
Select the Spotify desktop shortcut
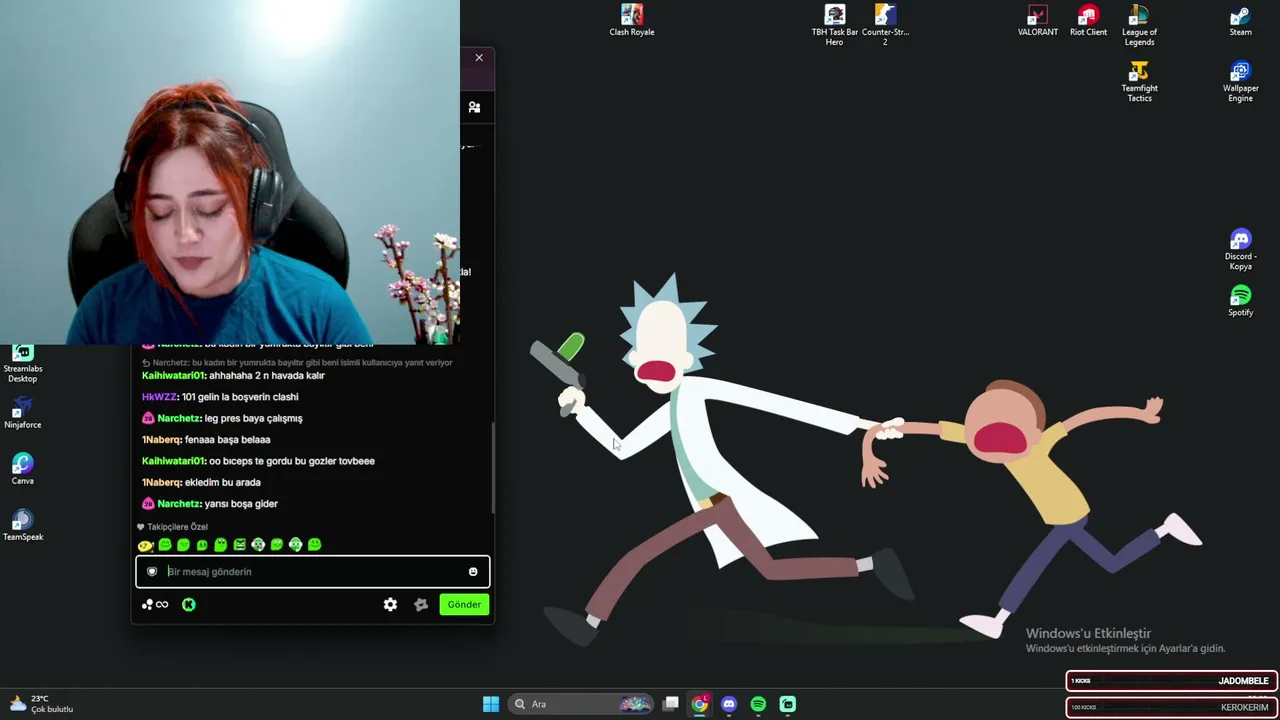coord(1240,301)
